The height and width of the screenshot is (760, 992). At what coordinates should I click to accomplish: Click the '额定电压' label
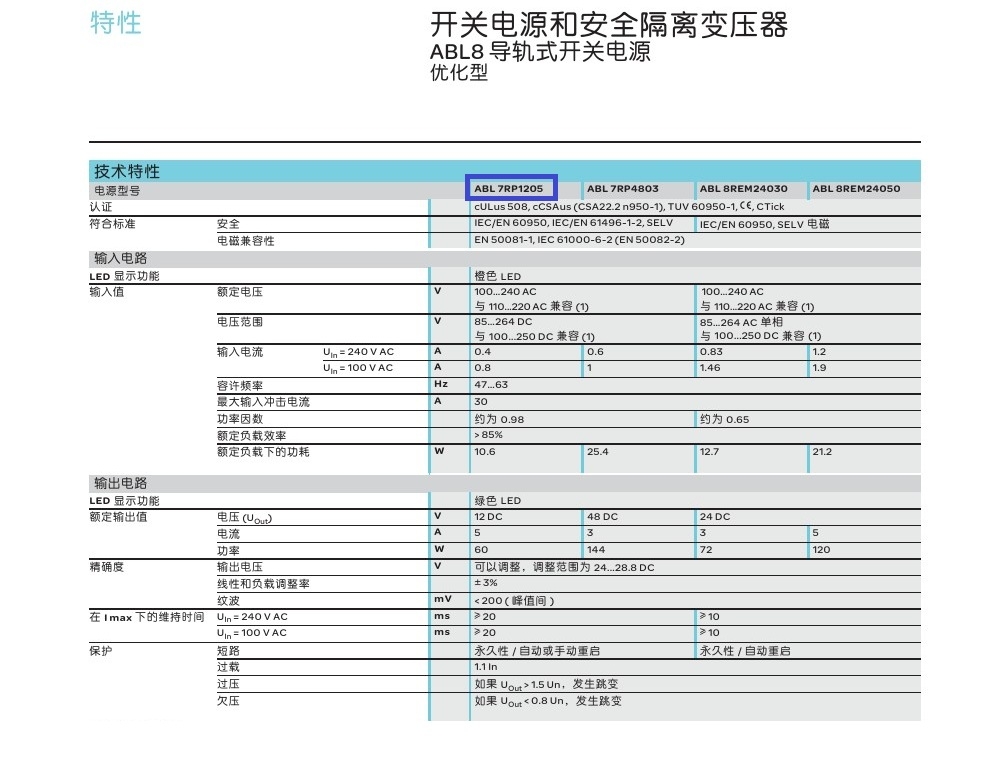point(240,292)
